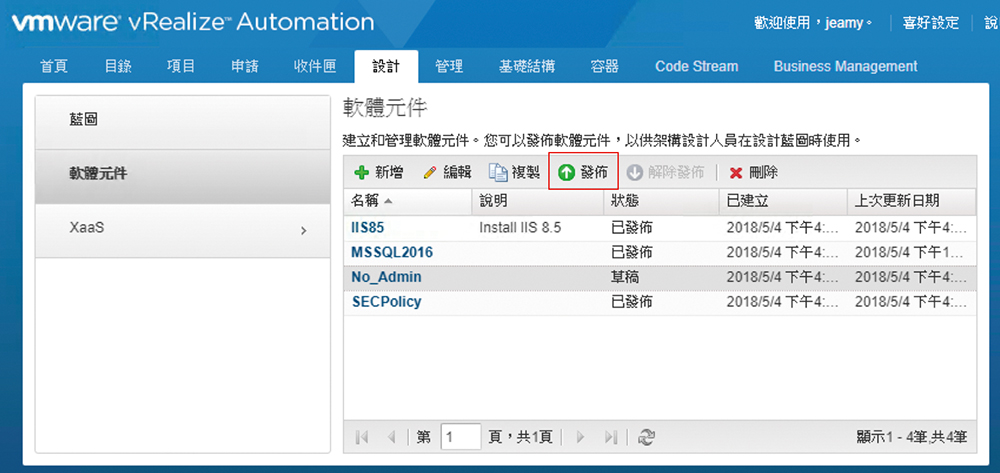1000x473 pixels.
Task: Sort by the 說明 column header
Action: point(538,201)
